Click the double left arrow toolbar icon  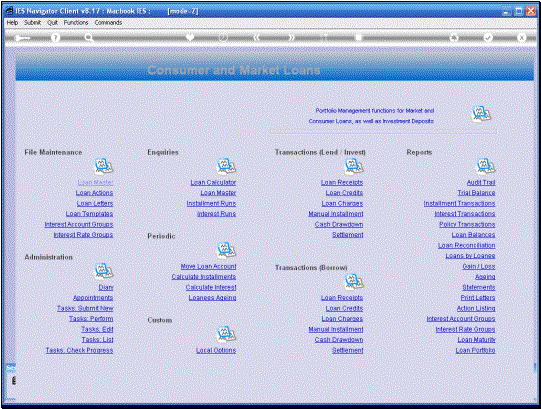coord(256,37)
